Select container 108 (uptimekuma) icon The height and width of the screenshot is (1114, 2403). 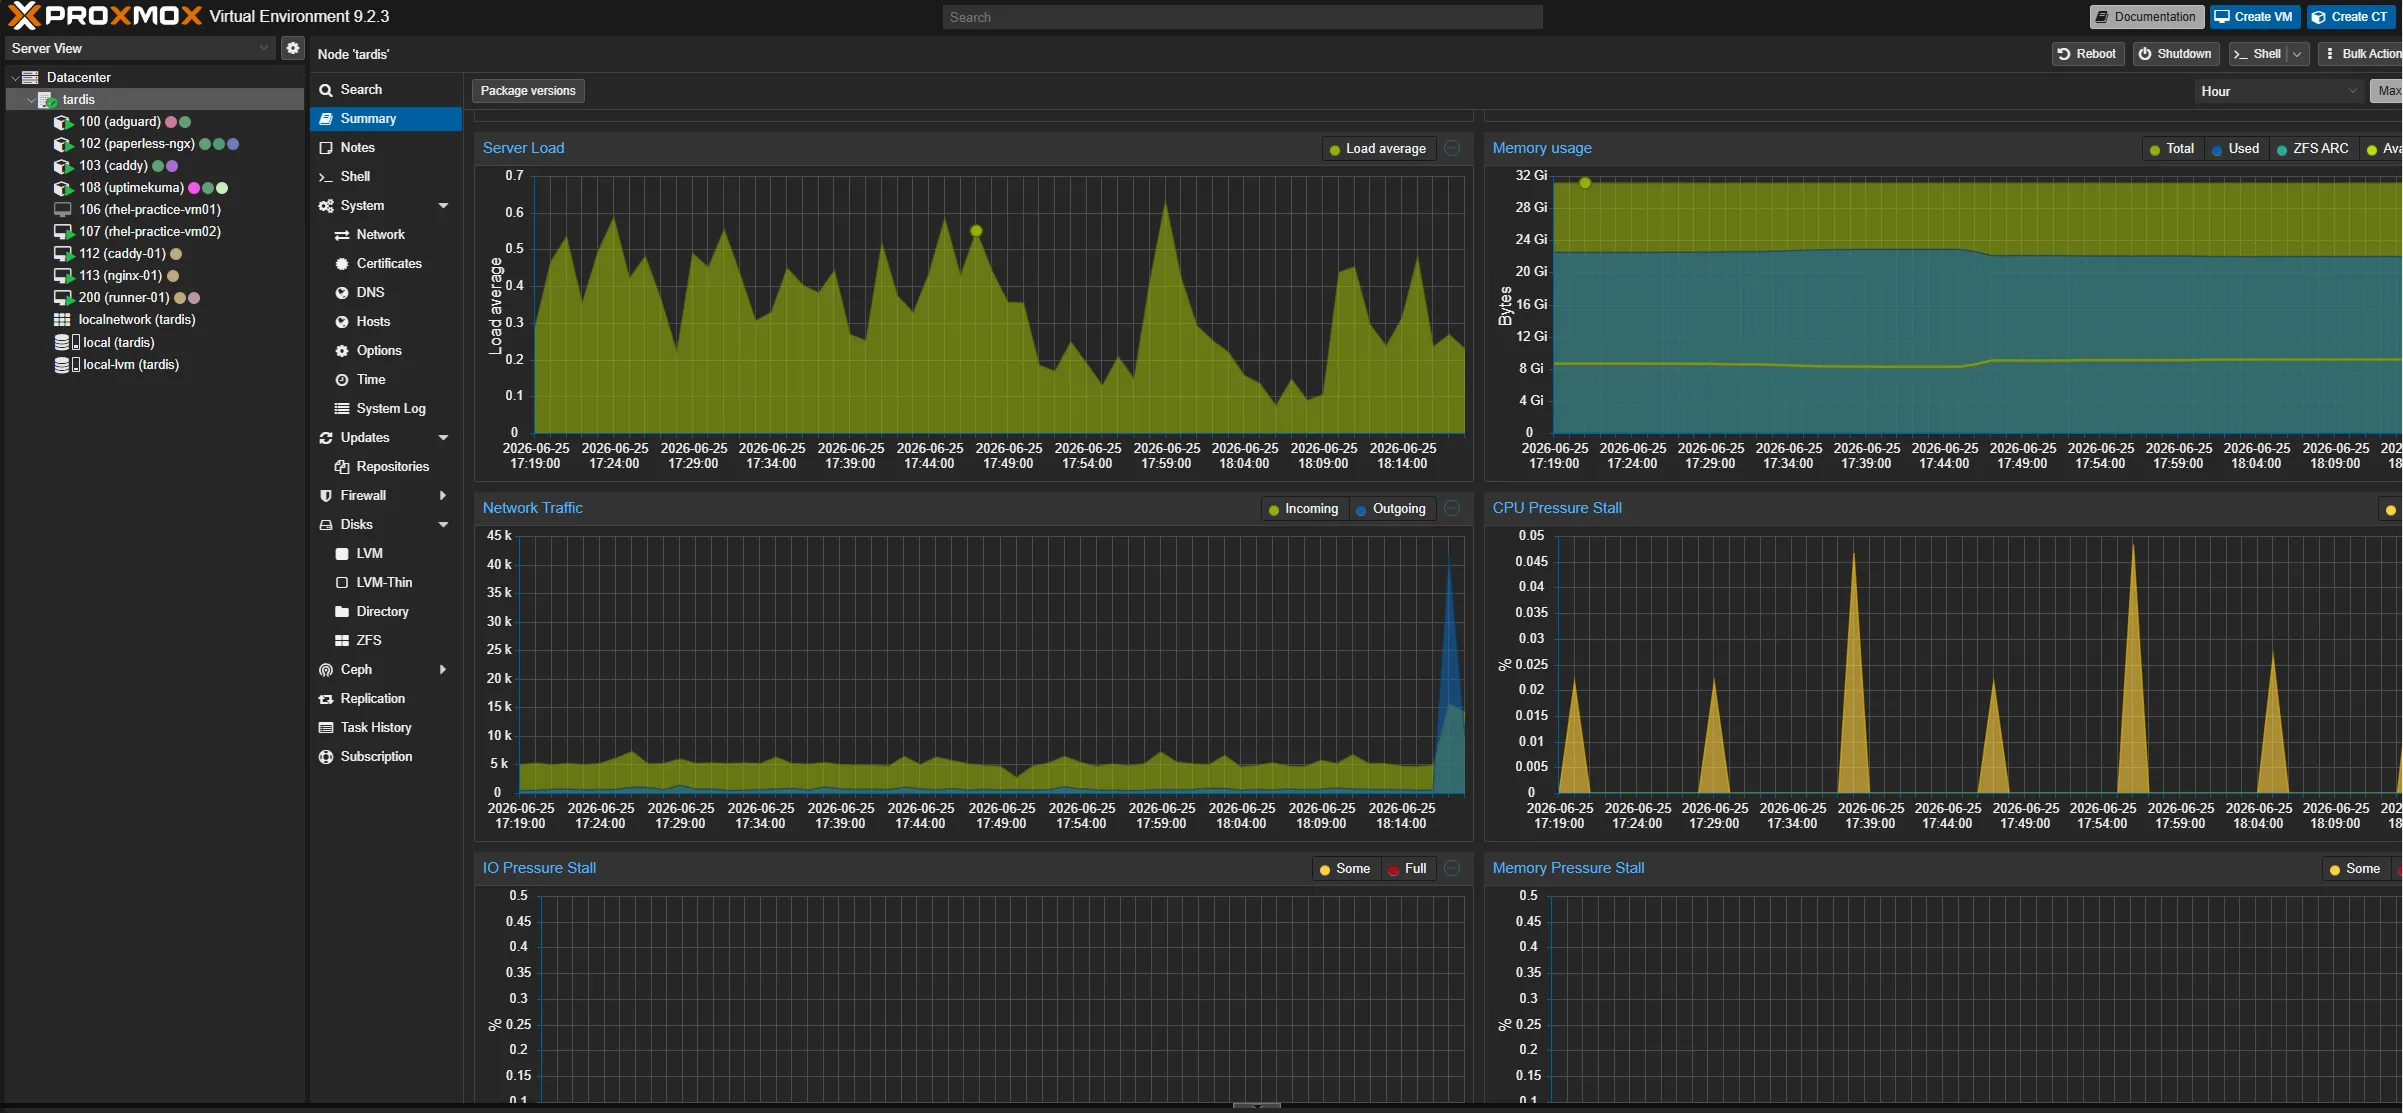click(x=63, y=188)
